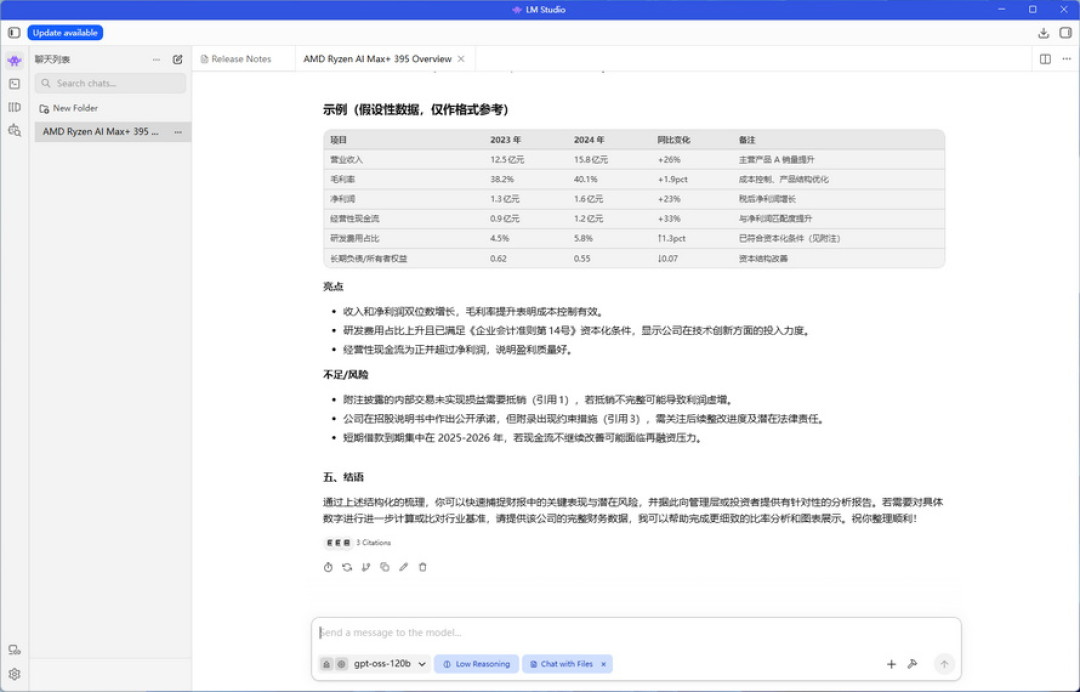Click the table header '2024 年'
The width and height of the screenshot is (1080, 692).
click(x=589, y=140)
